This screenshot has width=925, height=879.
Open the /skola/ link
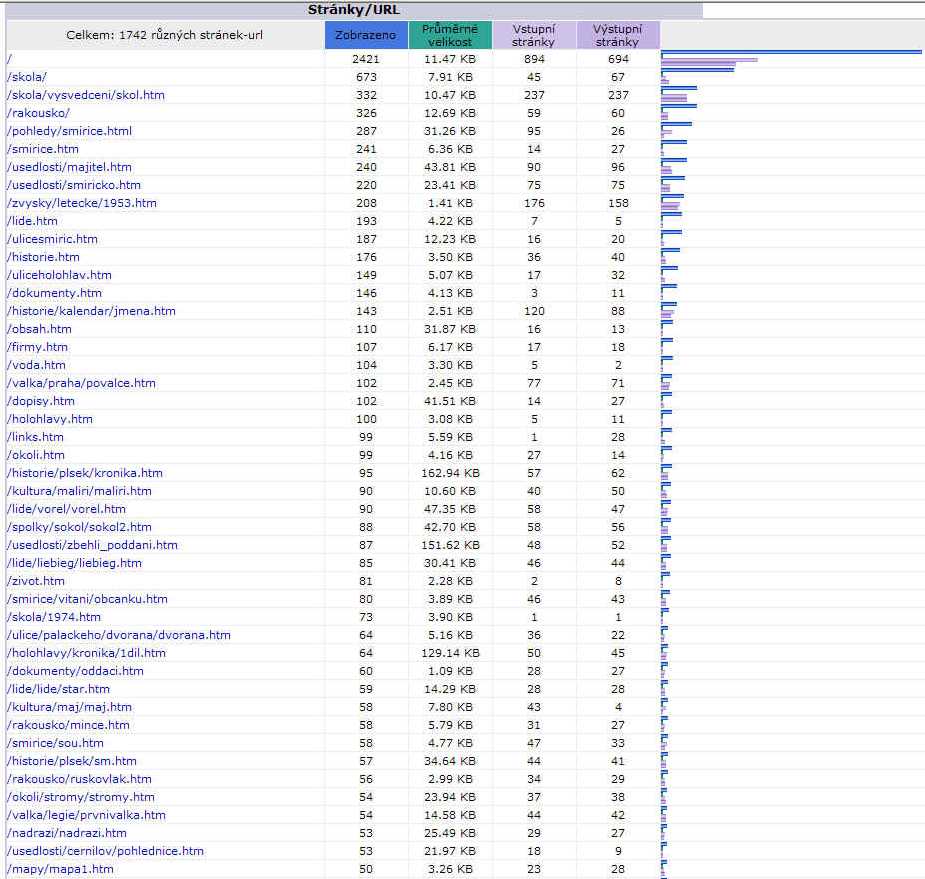(x=27, y=77)
